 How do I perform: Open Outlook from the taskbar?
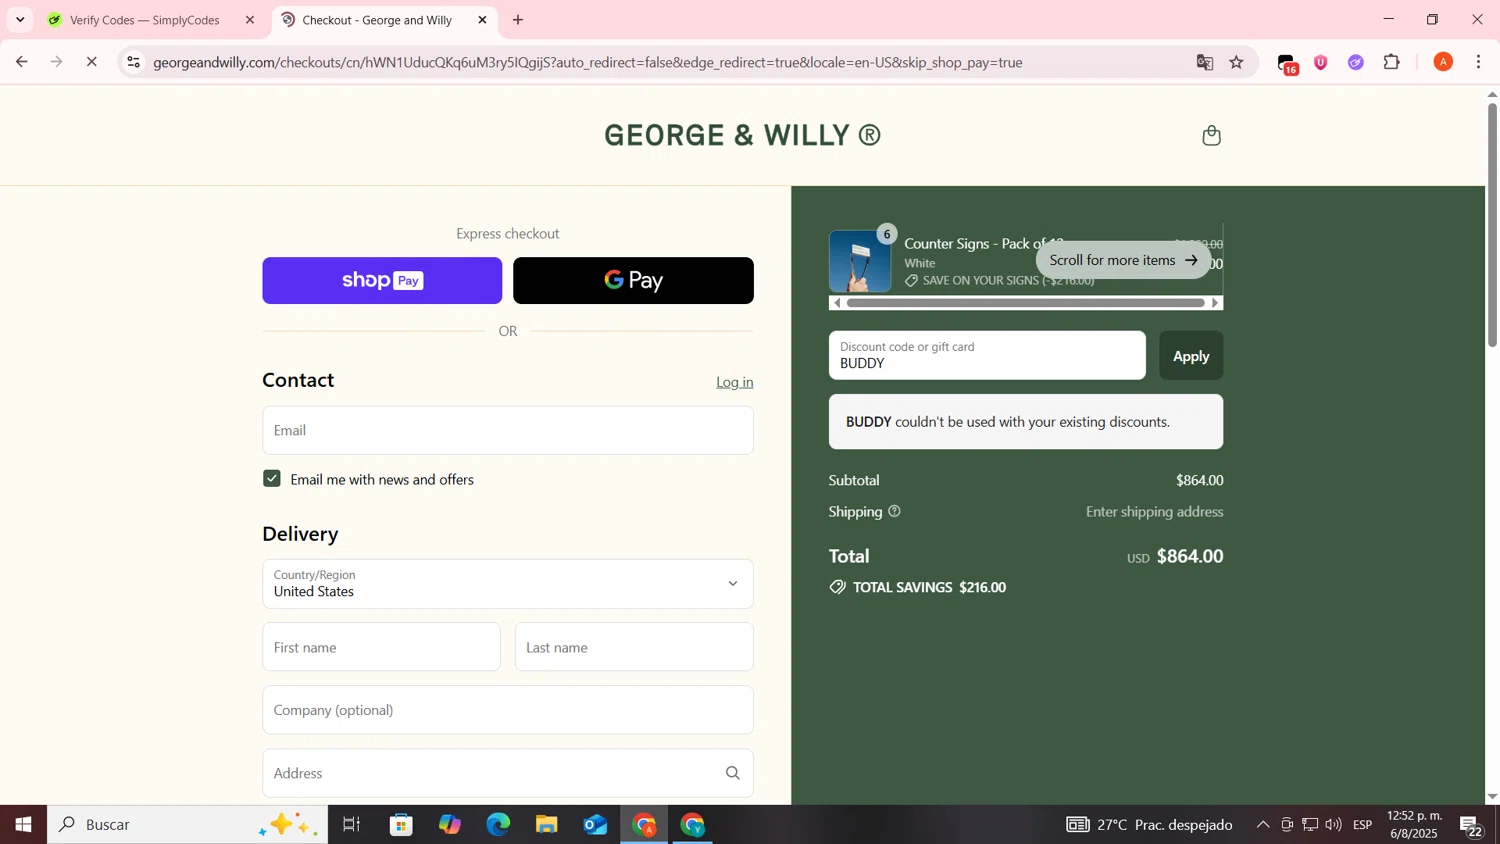point(595,825)
